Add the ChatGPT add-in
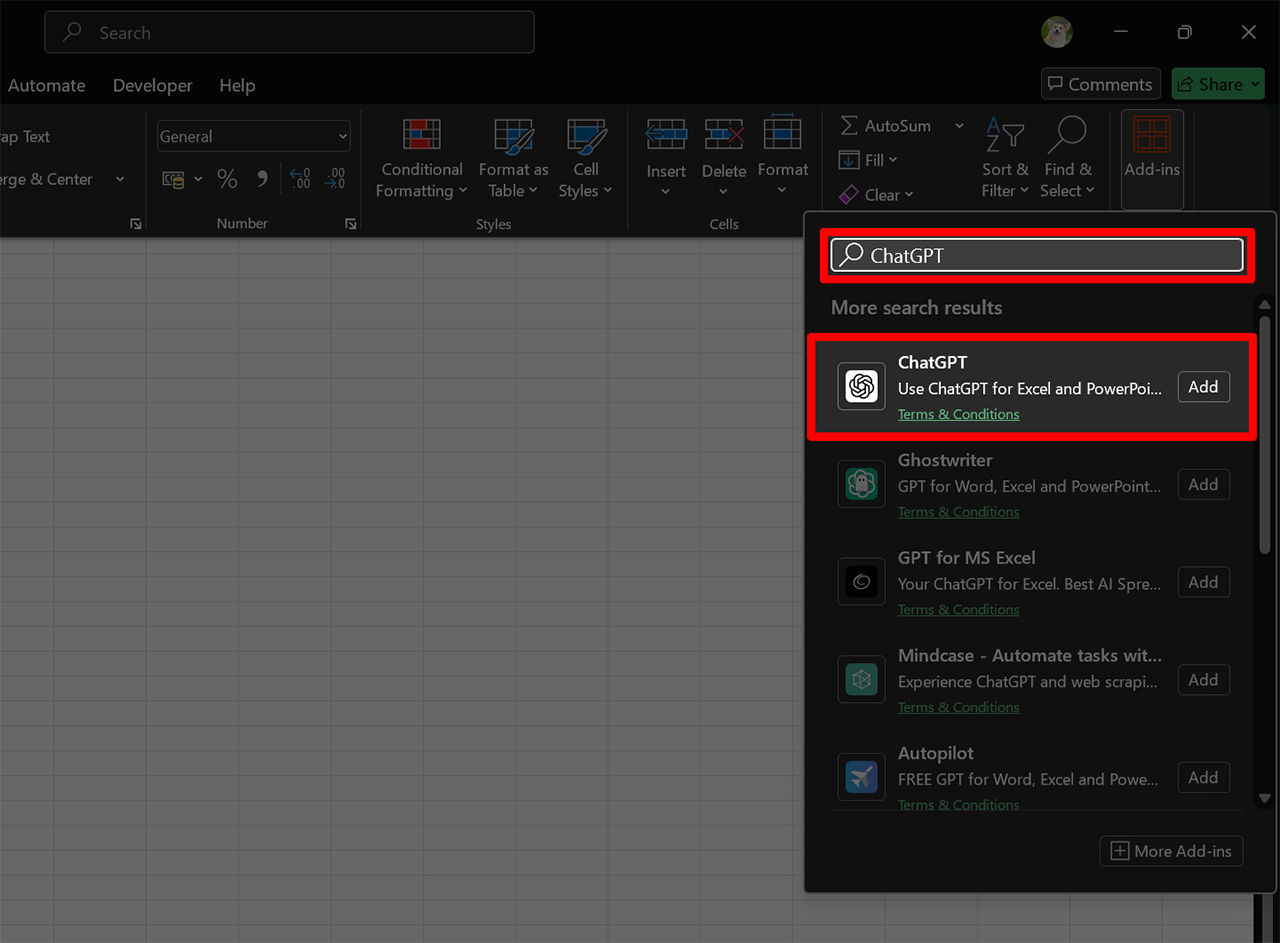Image resolution: width=1280 pixels, height=943 pixels. 1203,387
